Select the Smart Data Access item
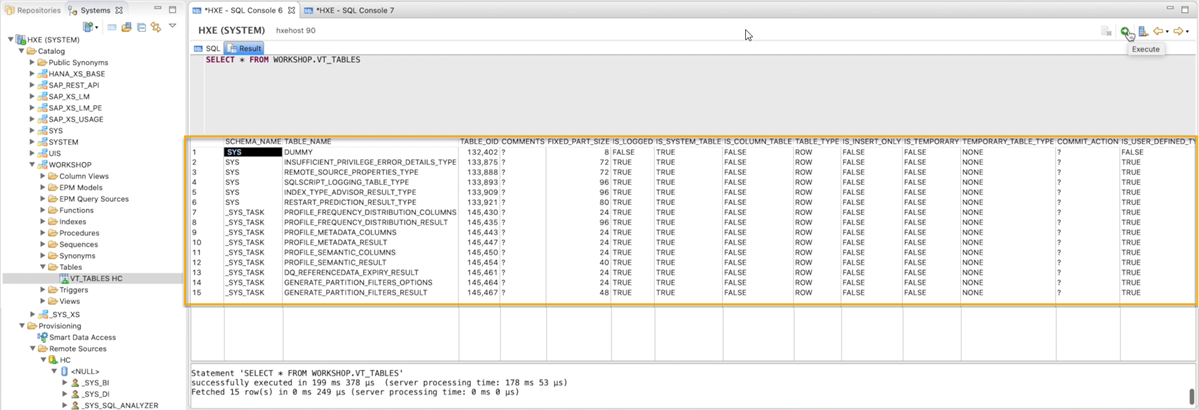Viewport: 1199px width, 410px height. [76, 337]
